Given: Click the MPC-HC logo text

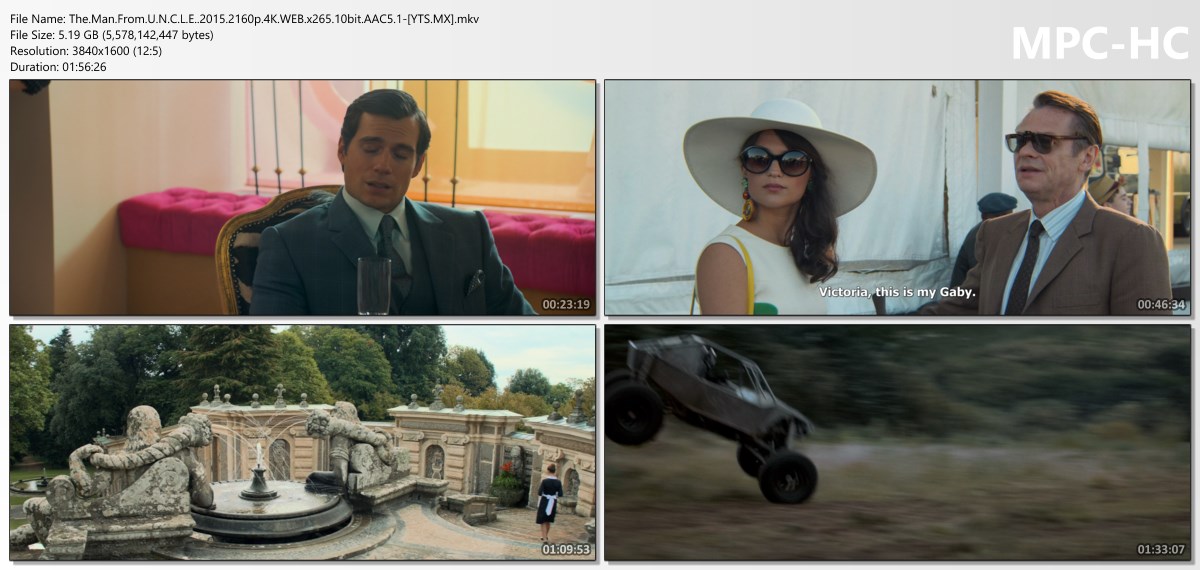Looking at the screenshot, I should point(1100,43).
